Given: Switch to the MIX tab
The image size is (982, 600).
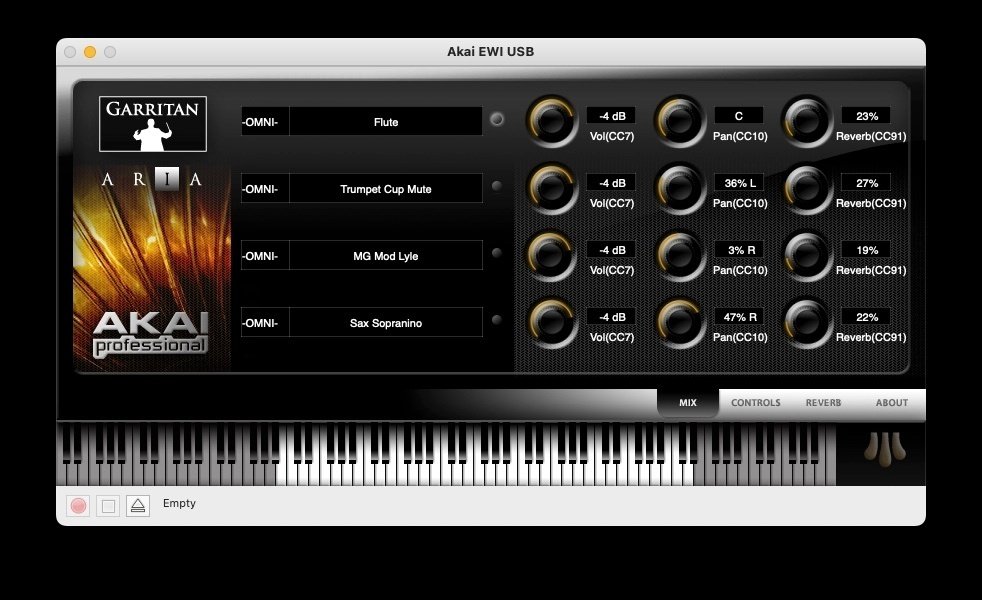Looking at the screenshot, I should click(x=688, y=403).
